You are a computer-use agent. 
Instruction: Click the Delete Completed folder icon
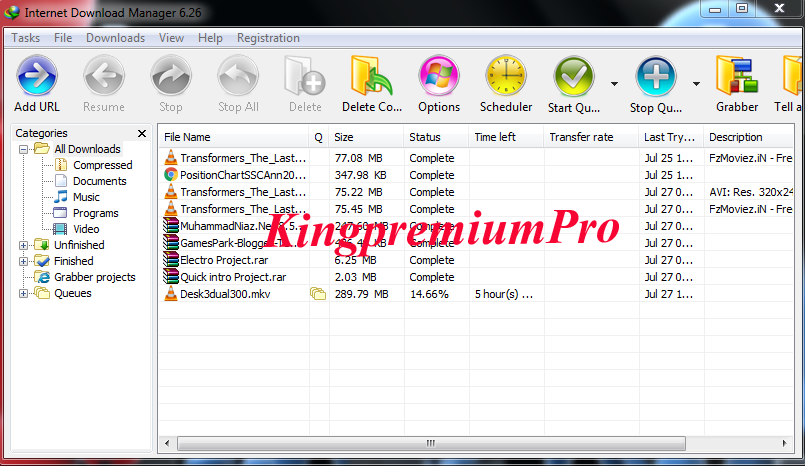tap(372, 76)
